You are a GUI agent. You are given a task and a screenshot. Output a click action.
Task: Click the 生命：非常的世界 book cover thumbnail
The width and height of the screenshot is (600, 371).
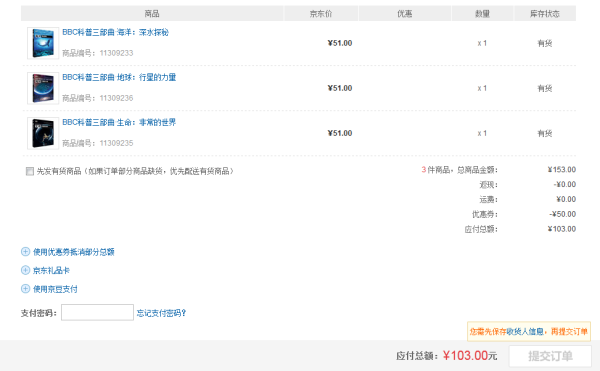pyautogui.click(x=43, y=133)
